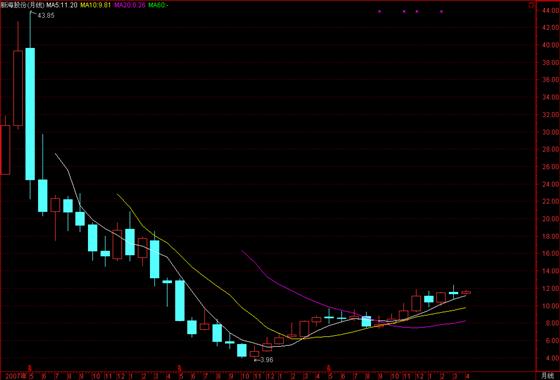Click the small red box icon at top-right of chart
Viewport: 560px width, 380px height.
tap(532, 5)
